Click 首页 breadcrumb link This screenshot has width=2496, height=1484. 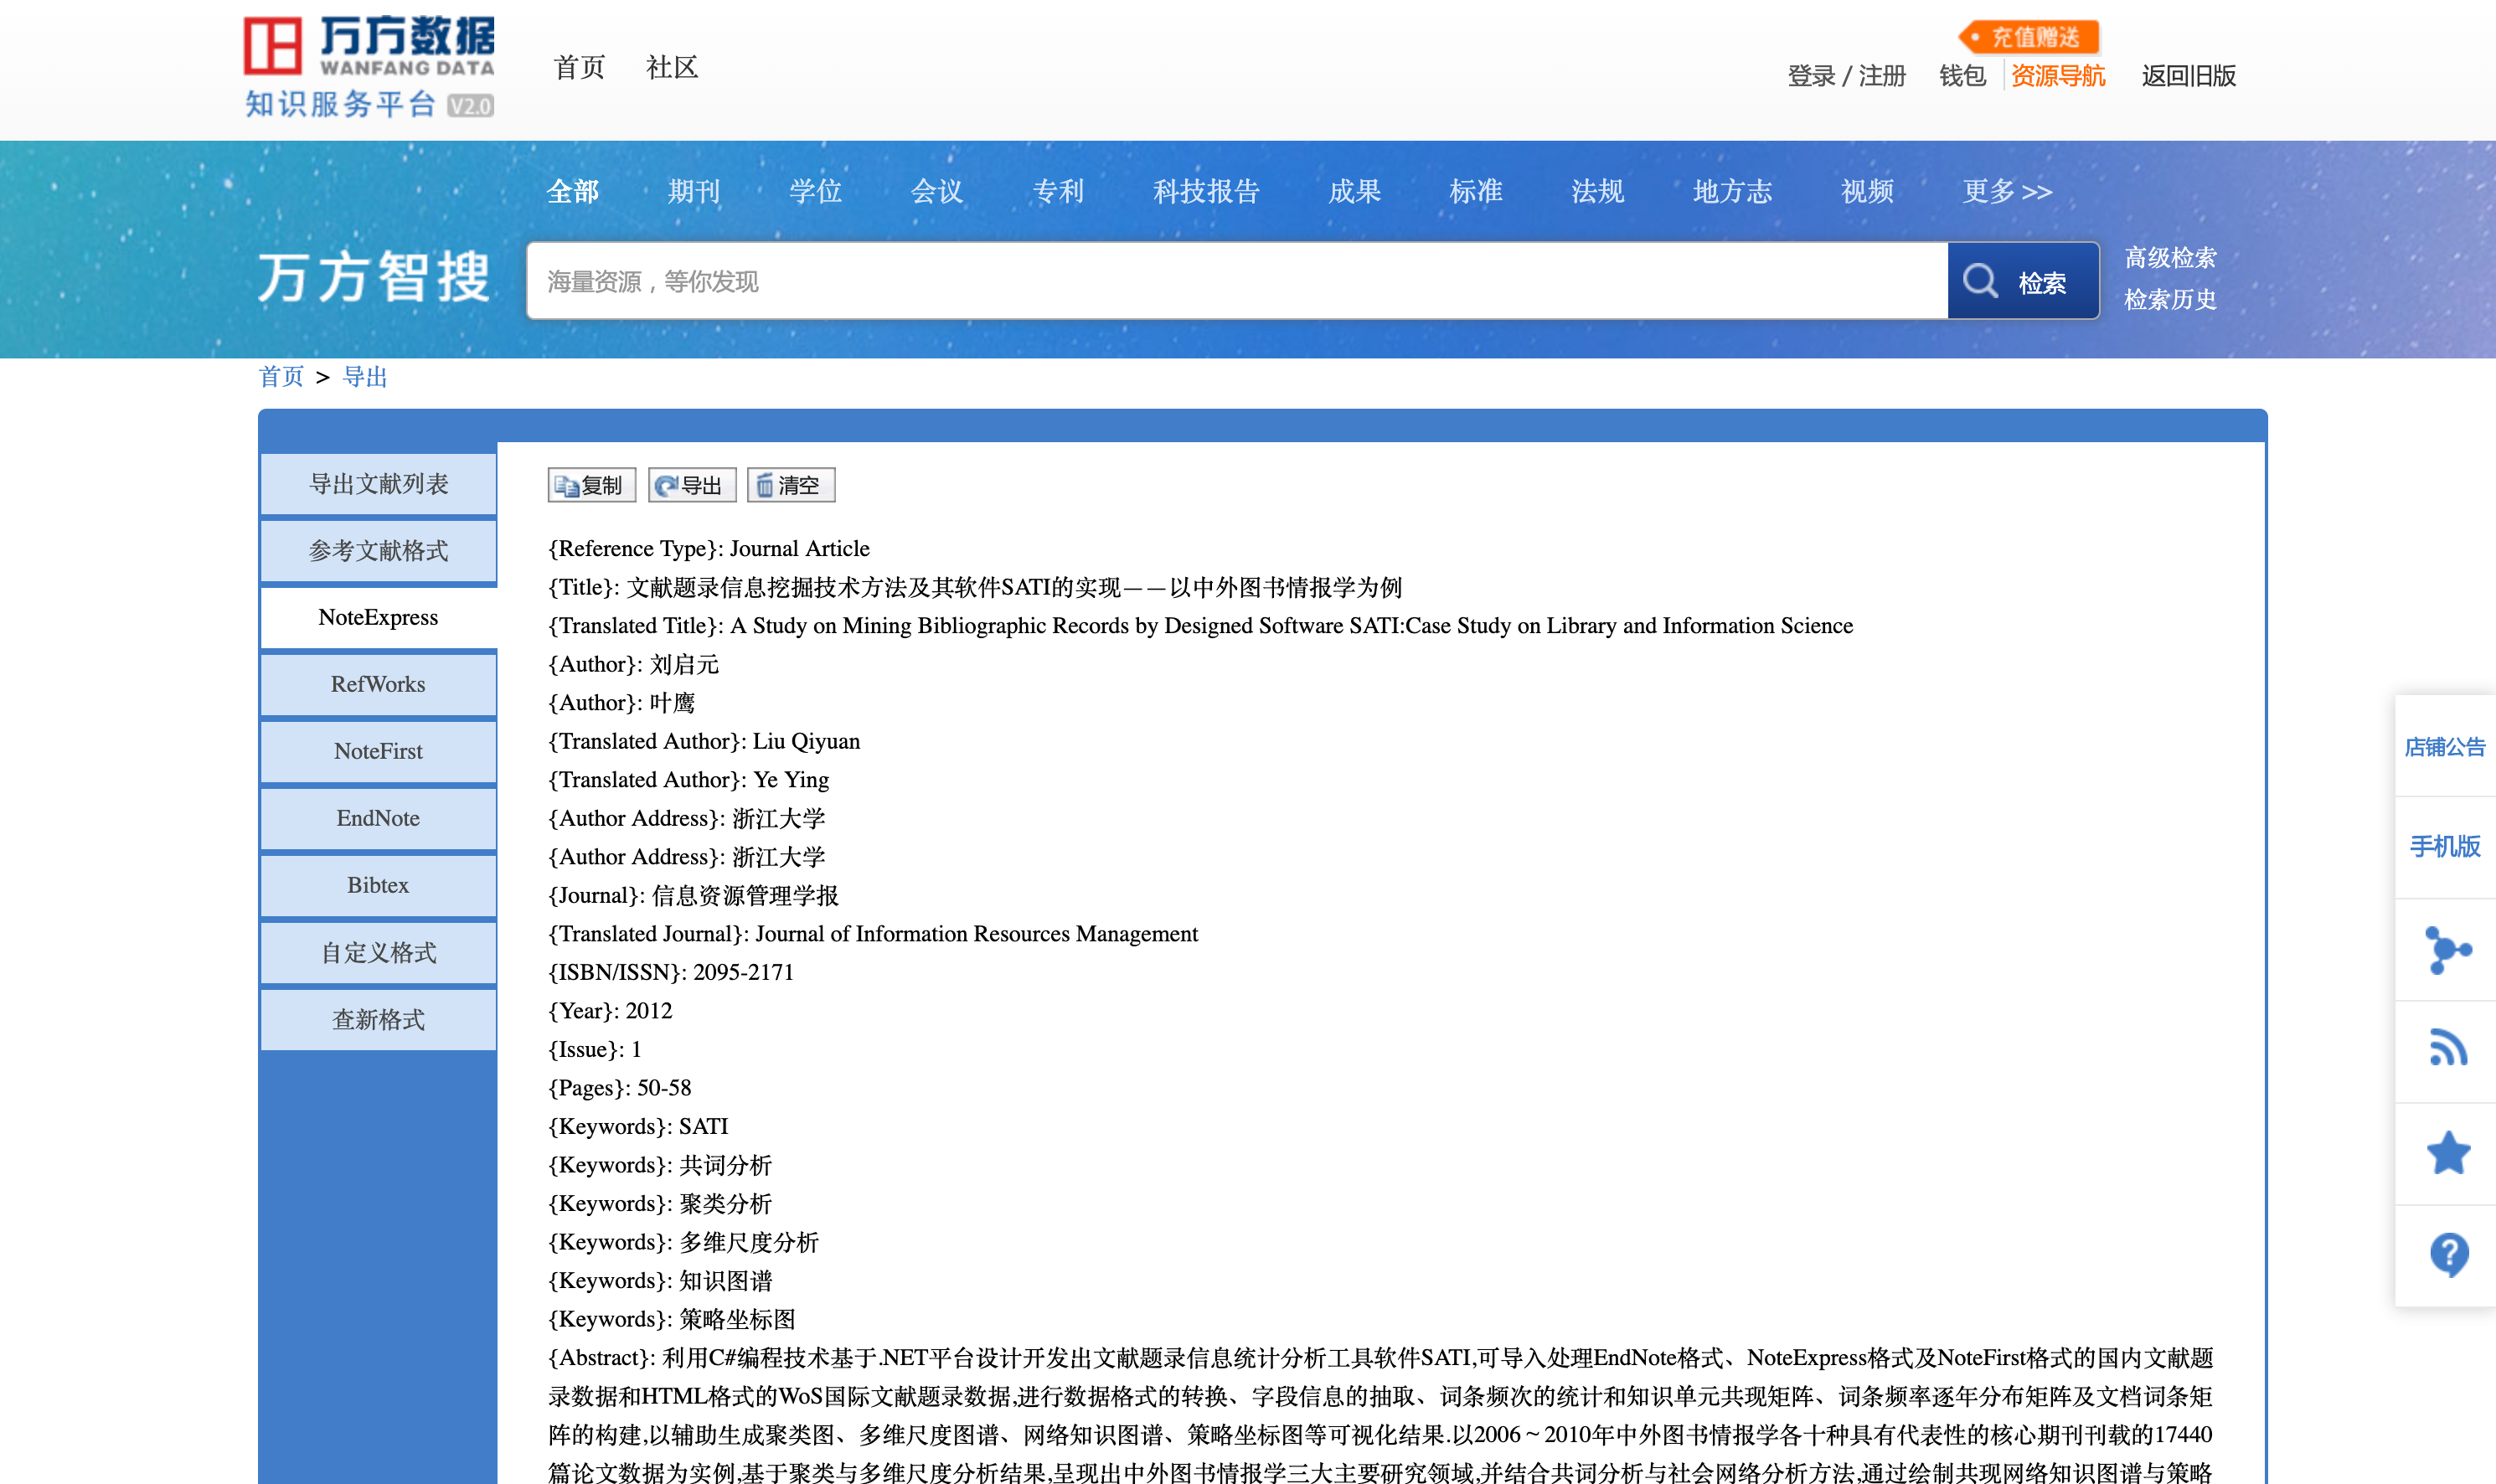(281, 377)
